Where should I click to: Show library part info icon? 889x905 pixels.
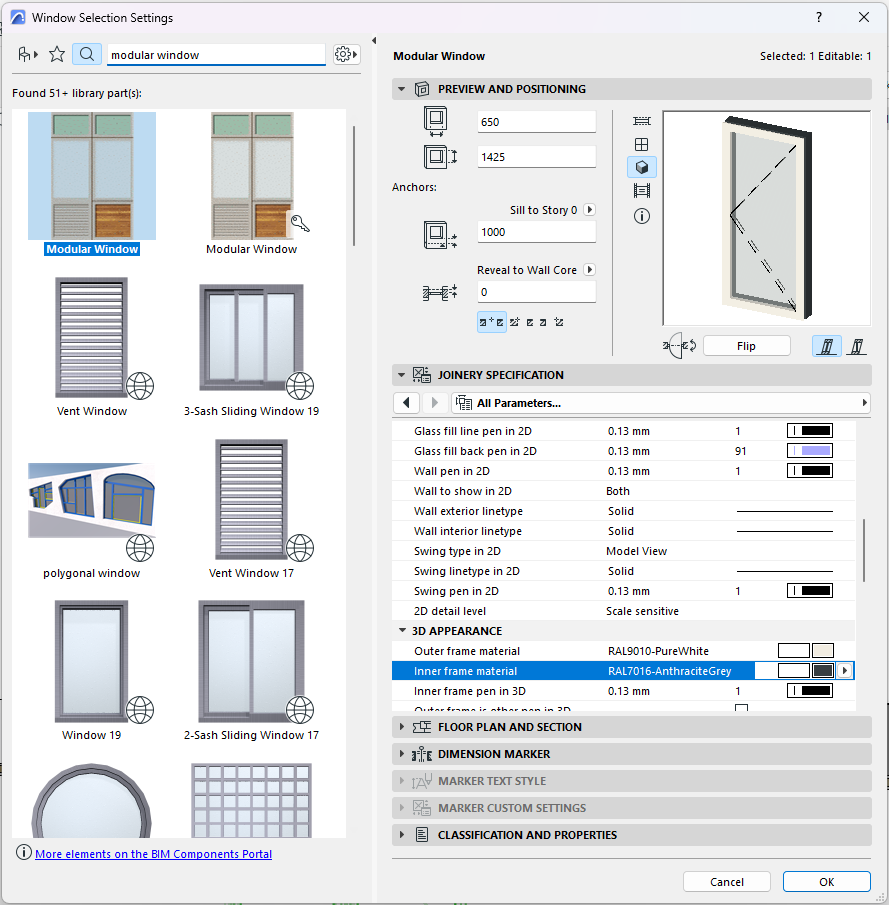tap(641, 216)
